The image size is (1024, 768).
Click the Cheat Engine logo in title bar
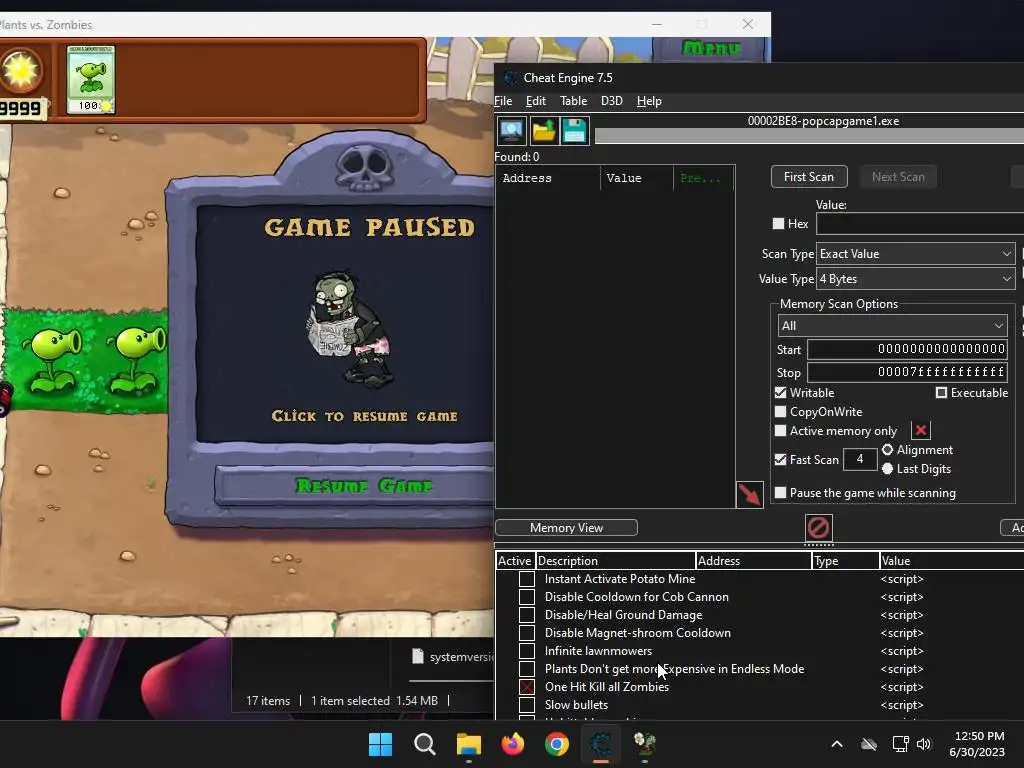pos(510,78)
